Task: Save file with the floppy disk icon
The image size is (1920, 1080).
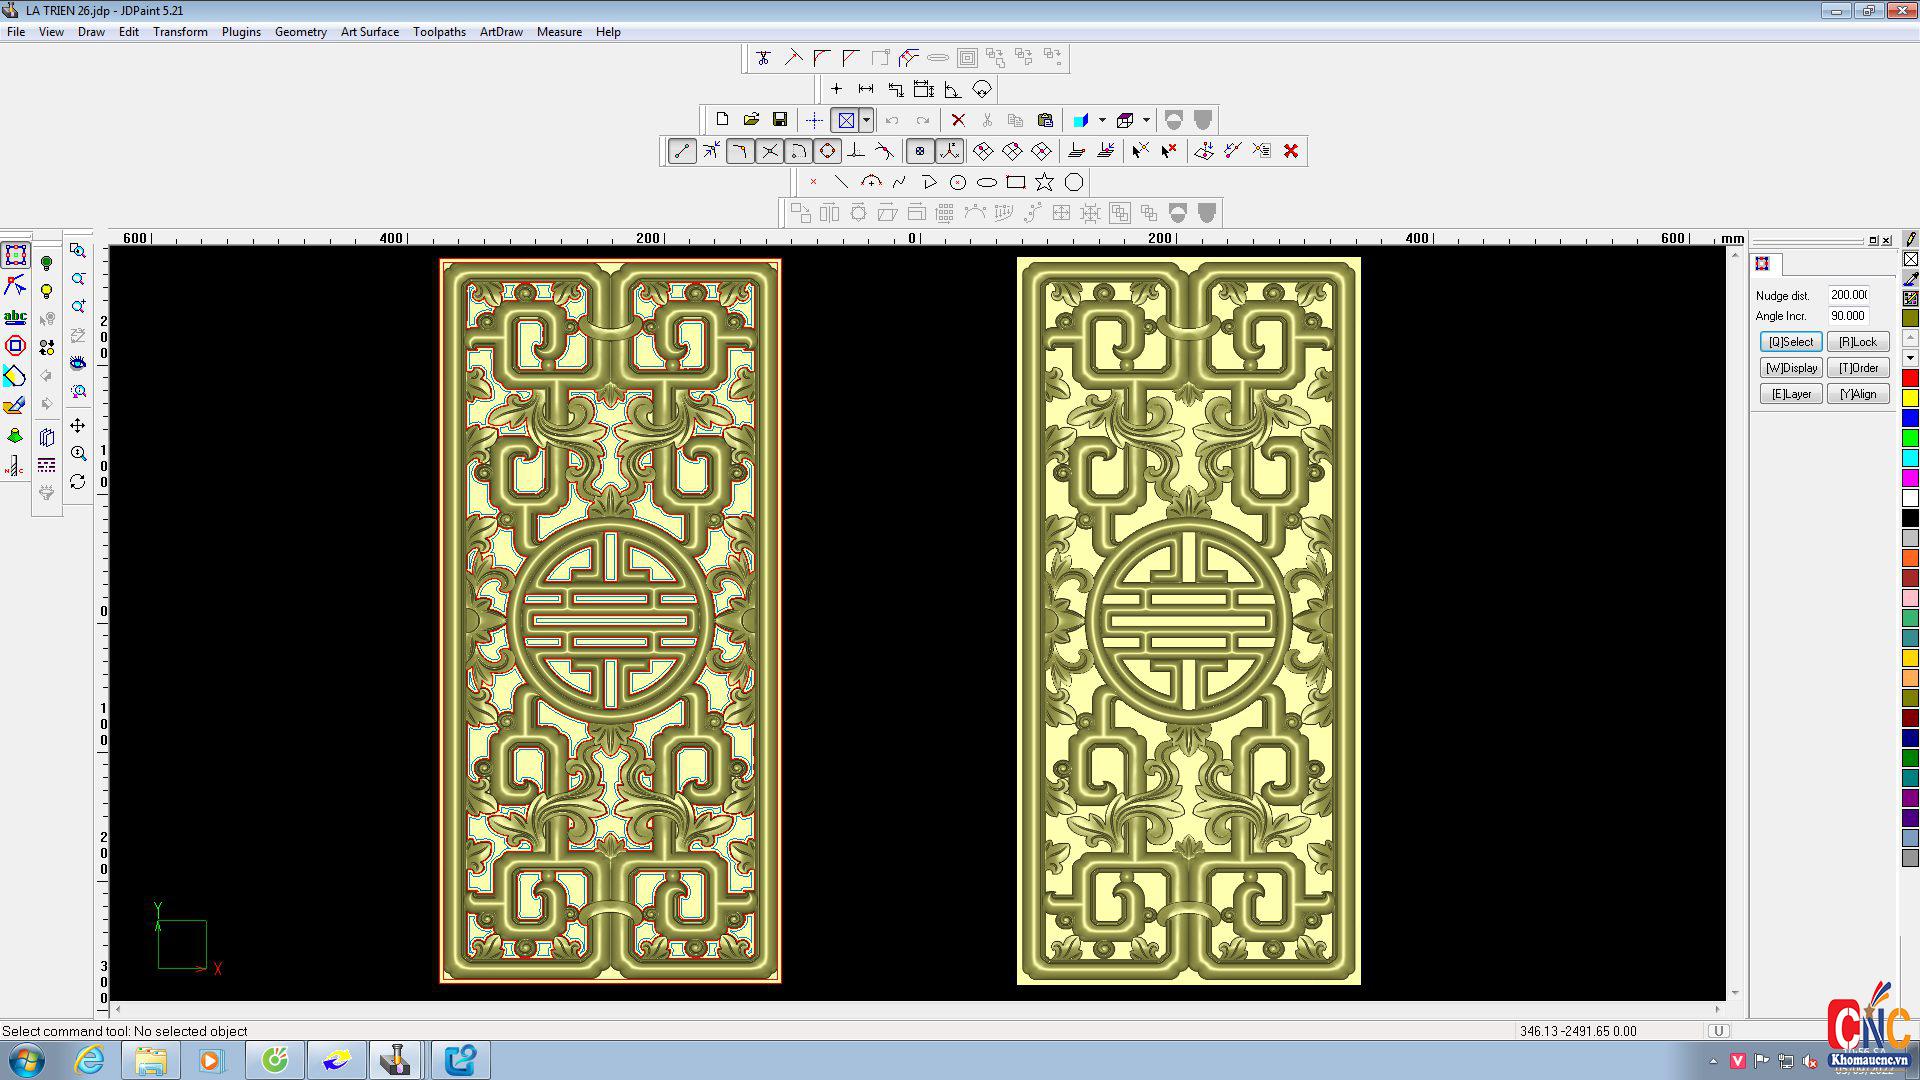Action: coord(780,120)
